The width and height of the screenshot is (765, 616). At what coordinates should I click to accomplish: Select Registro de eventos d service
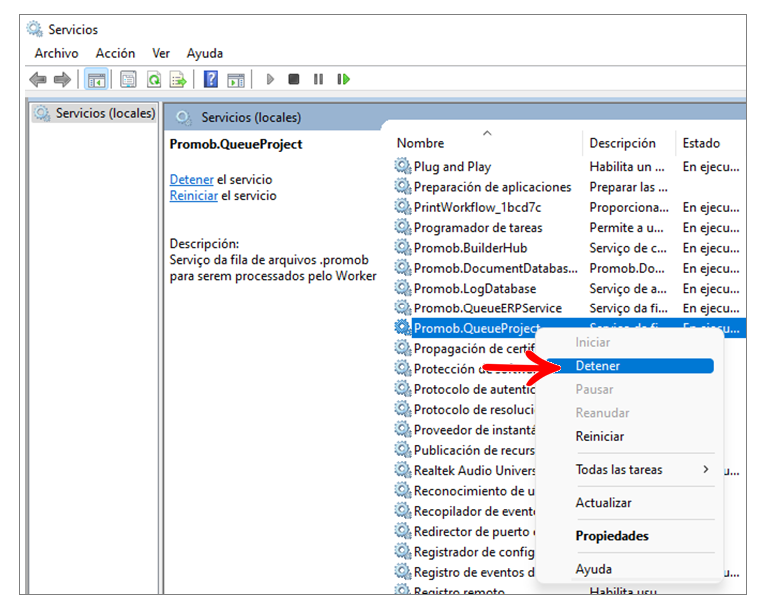(464, 572)
